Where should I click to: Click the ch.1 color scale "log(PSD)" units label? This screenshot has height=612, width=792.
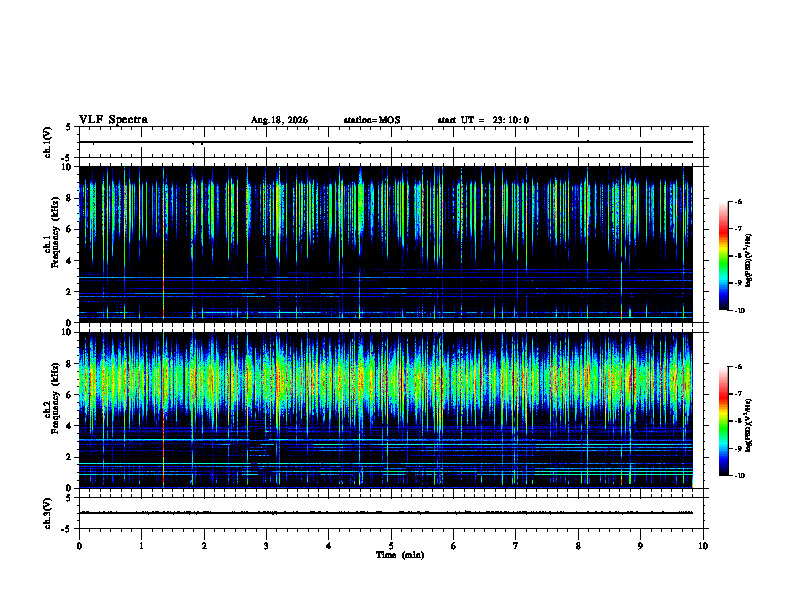click(x=749, y=261)
